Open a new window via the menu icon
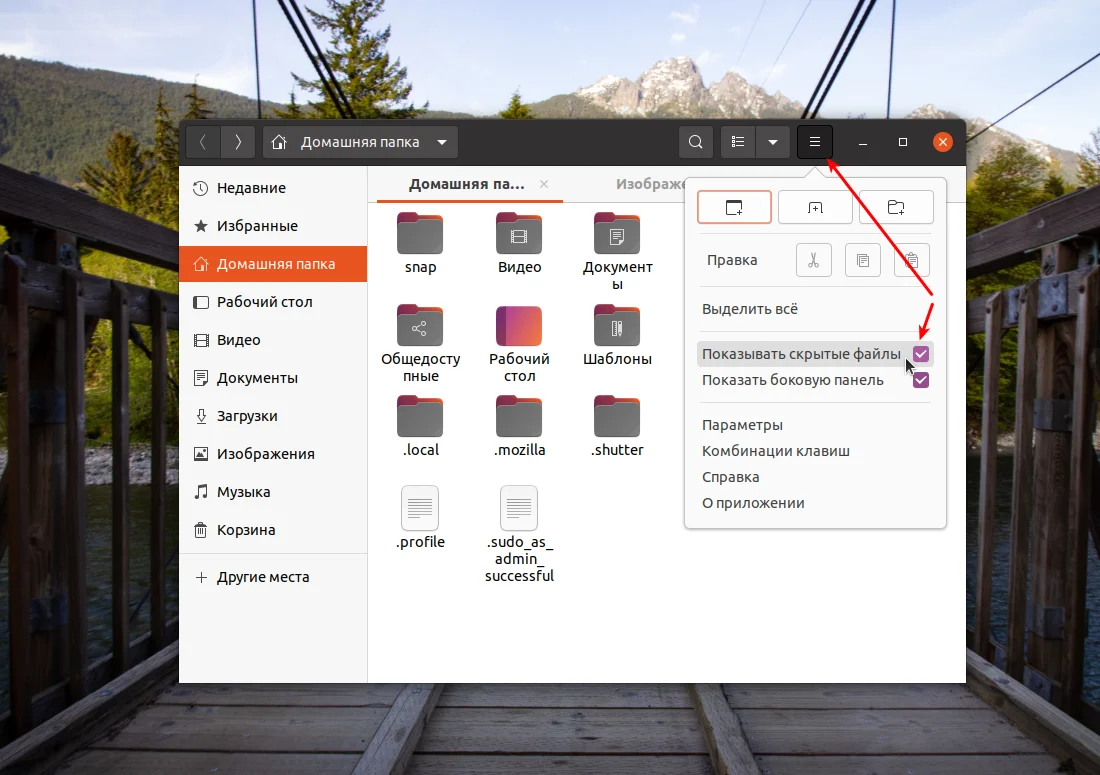This screenshot has width=1100, height=775. (734, 207)
